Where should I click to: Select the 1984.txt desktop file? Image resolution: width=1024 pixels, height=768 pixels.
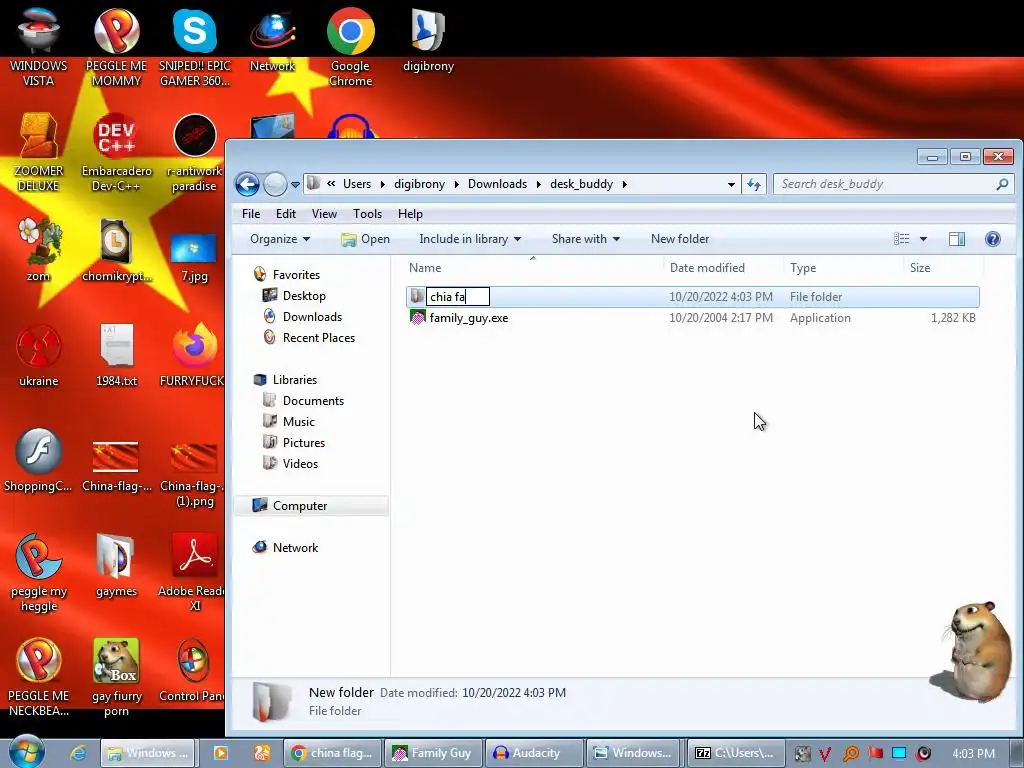pos(116,355)
